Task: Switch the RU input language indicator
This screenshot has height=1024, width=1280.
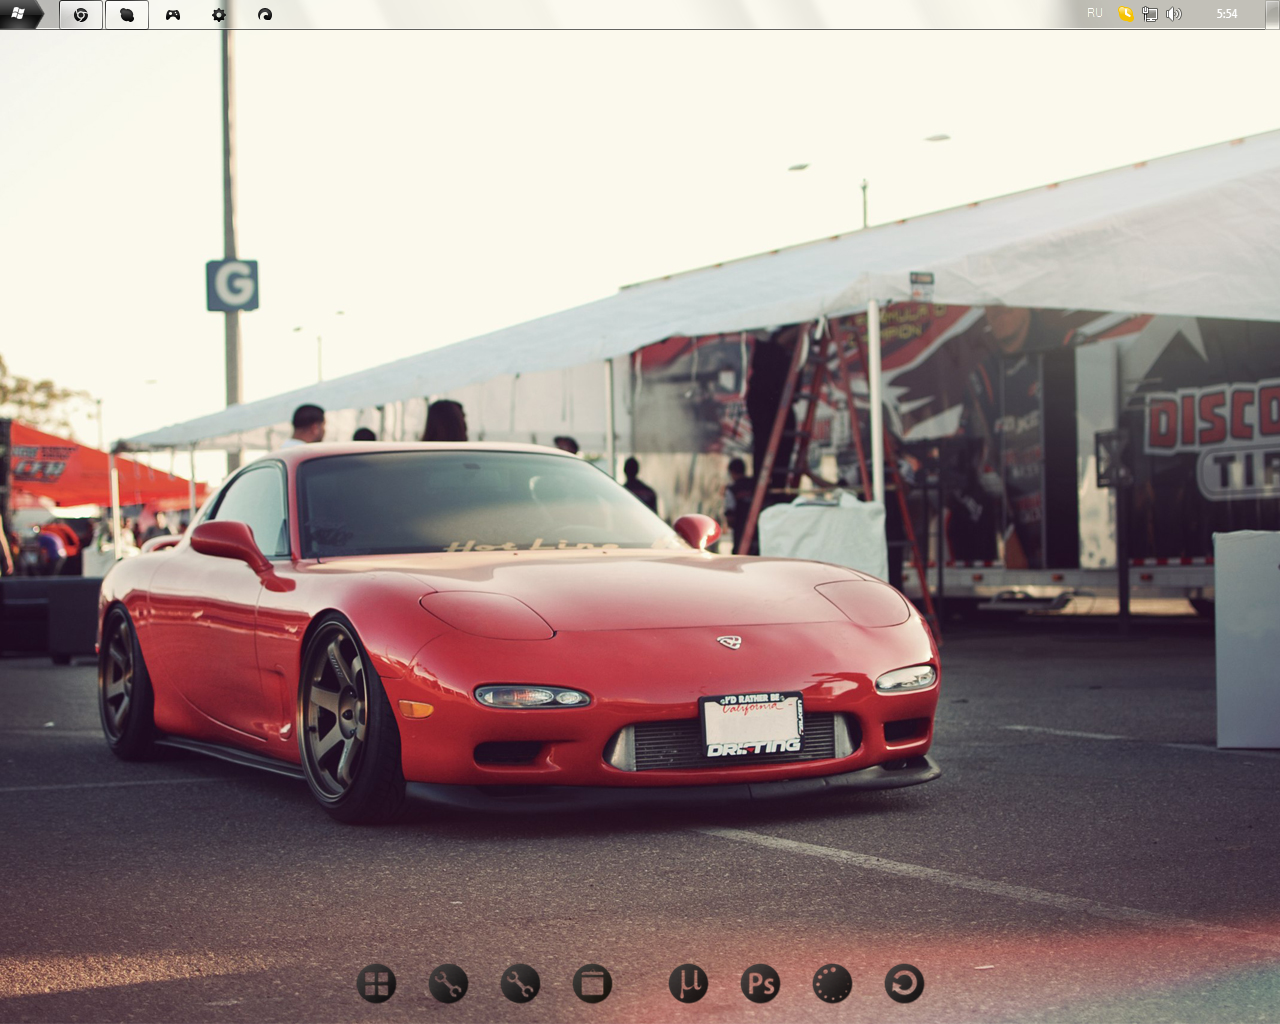Action: [x=1095, y=14]
